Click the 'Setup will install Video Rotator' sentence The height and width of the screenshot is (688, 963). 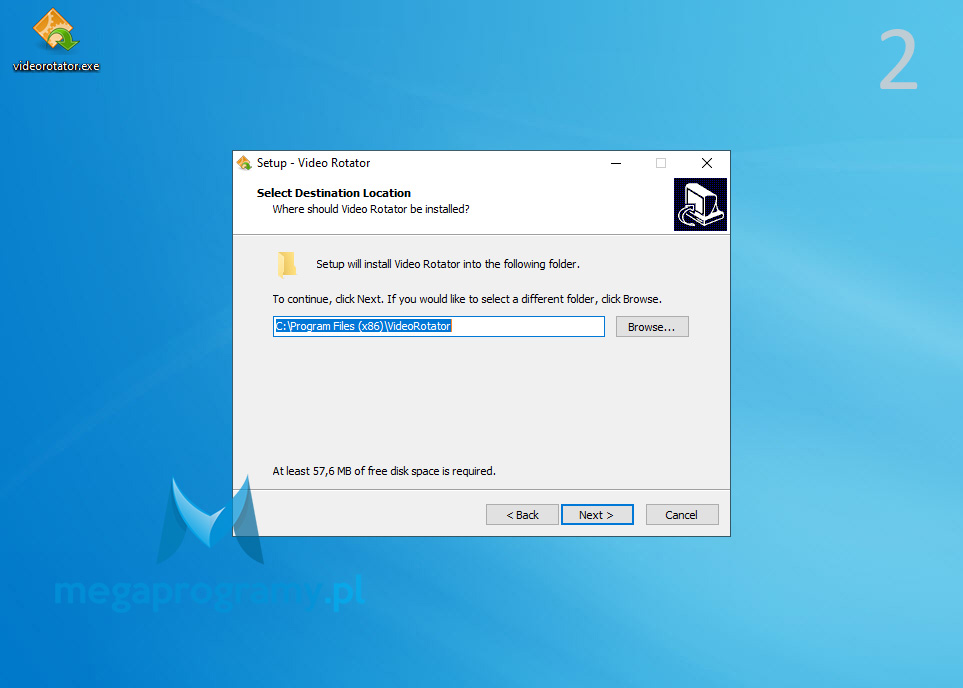click(x=448, y=264)
